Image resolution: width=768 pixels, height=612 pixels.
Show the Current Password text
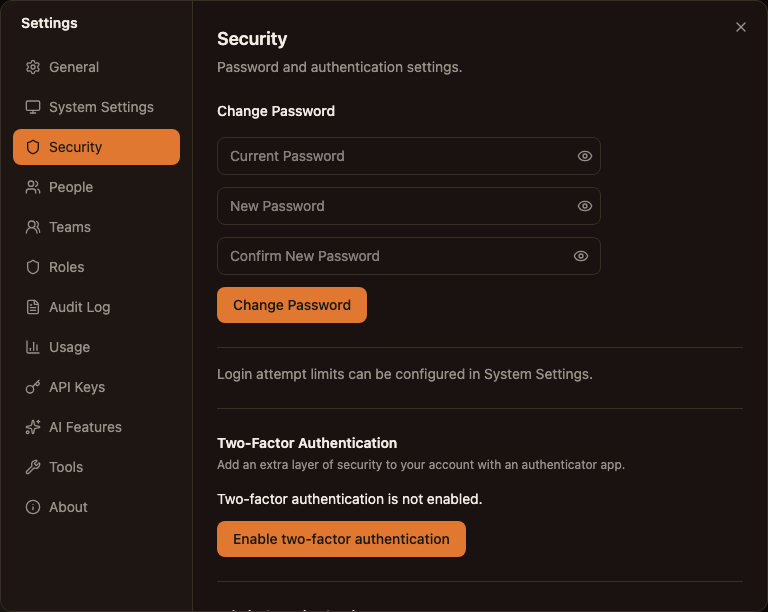[584, 156]
